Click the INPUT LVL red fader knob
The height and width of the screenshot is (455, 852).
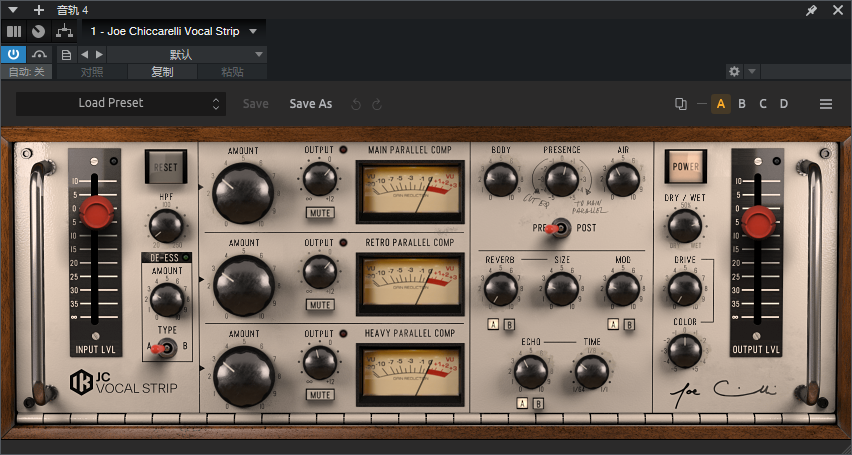97,211
